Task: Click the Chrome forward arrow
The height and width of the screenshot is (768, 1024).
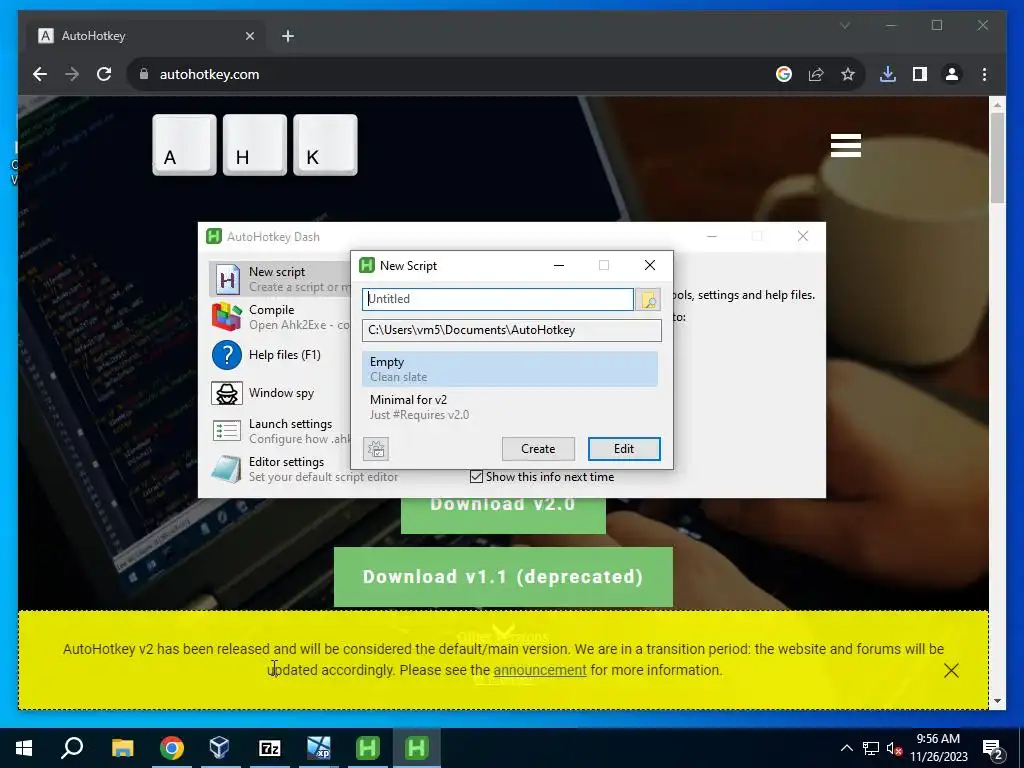Action: coord(72,74)
